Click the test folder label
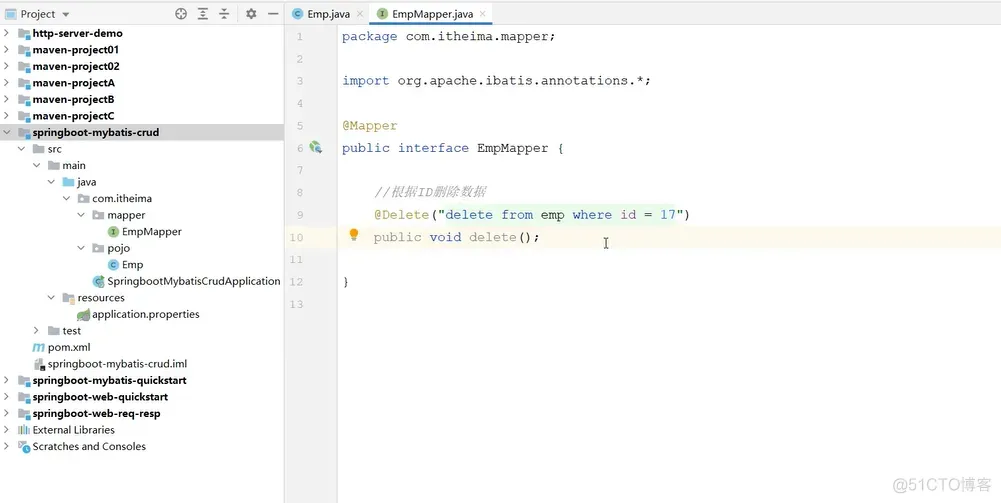The width and height of the screenshot is (1001, 503). [72, 331]
